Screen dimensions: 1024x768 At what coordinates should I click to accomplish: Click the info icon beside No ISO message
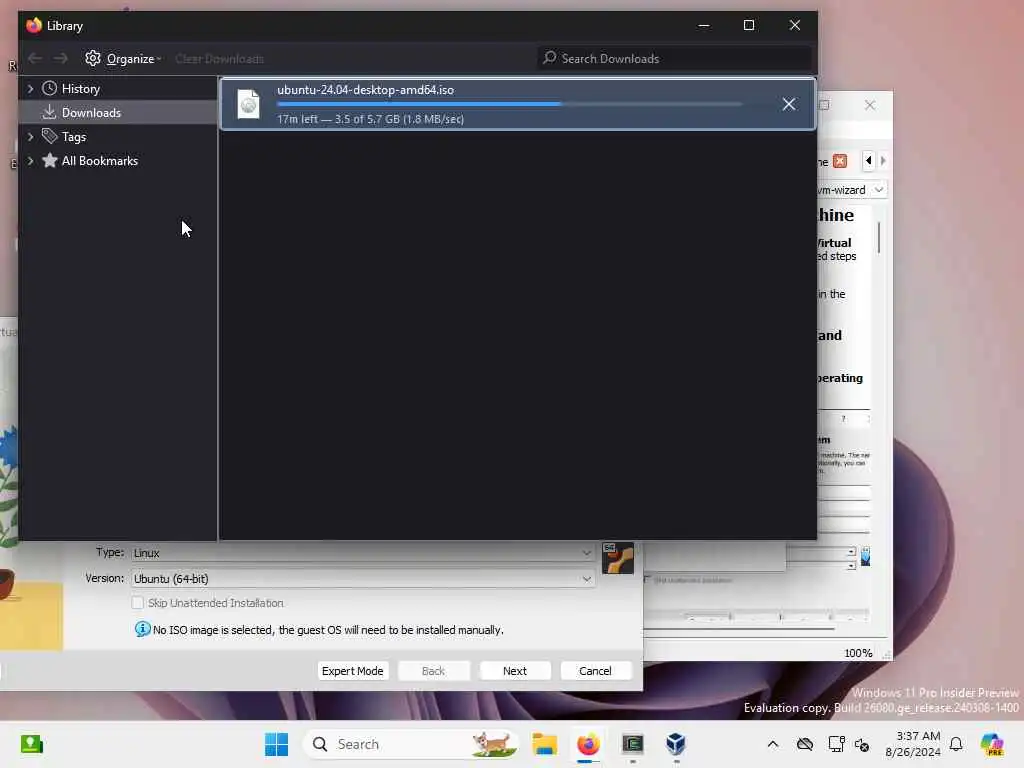pos(142,629)
